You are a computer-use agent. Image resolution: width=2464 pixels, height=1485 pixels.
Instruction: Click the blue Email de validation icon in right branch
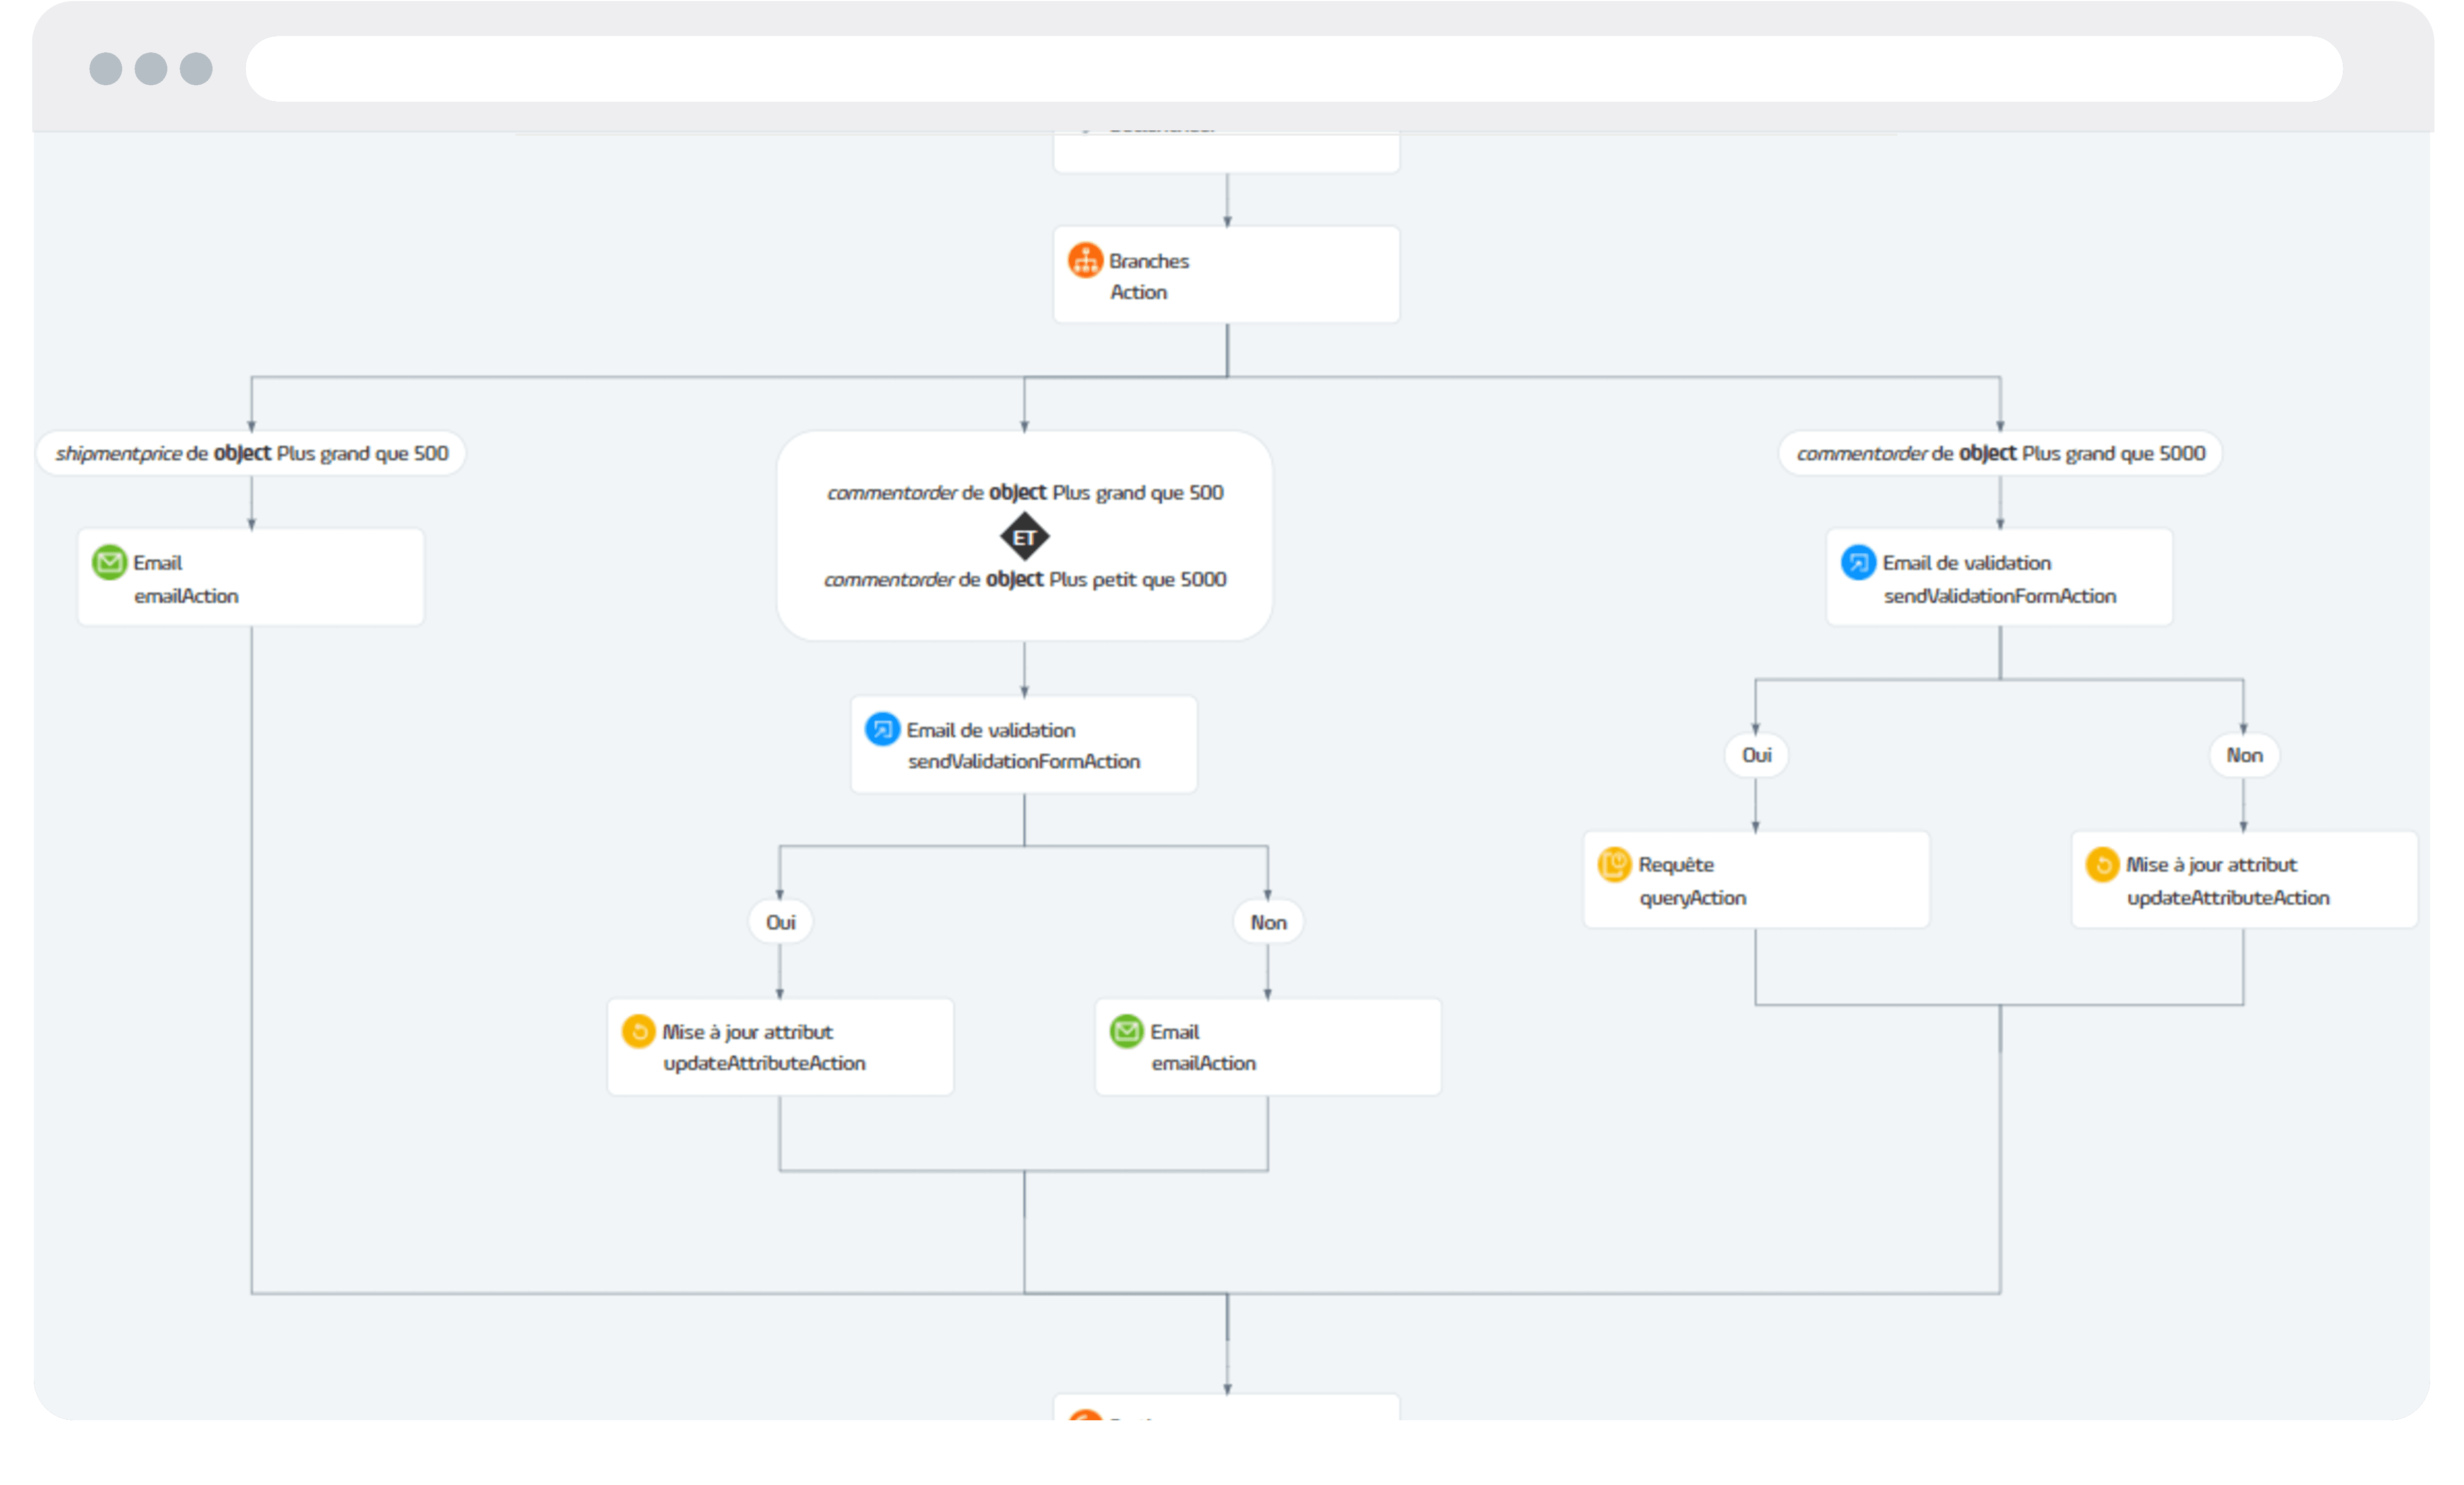coord(1858,562)
